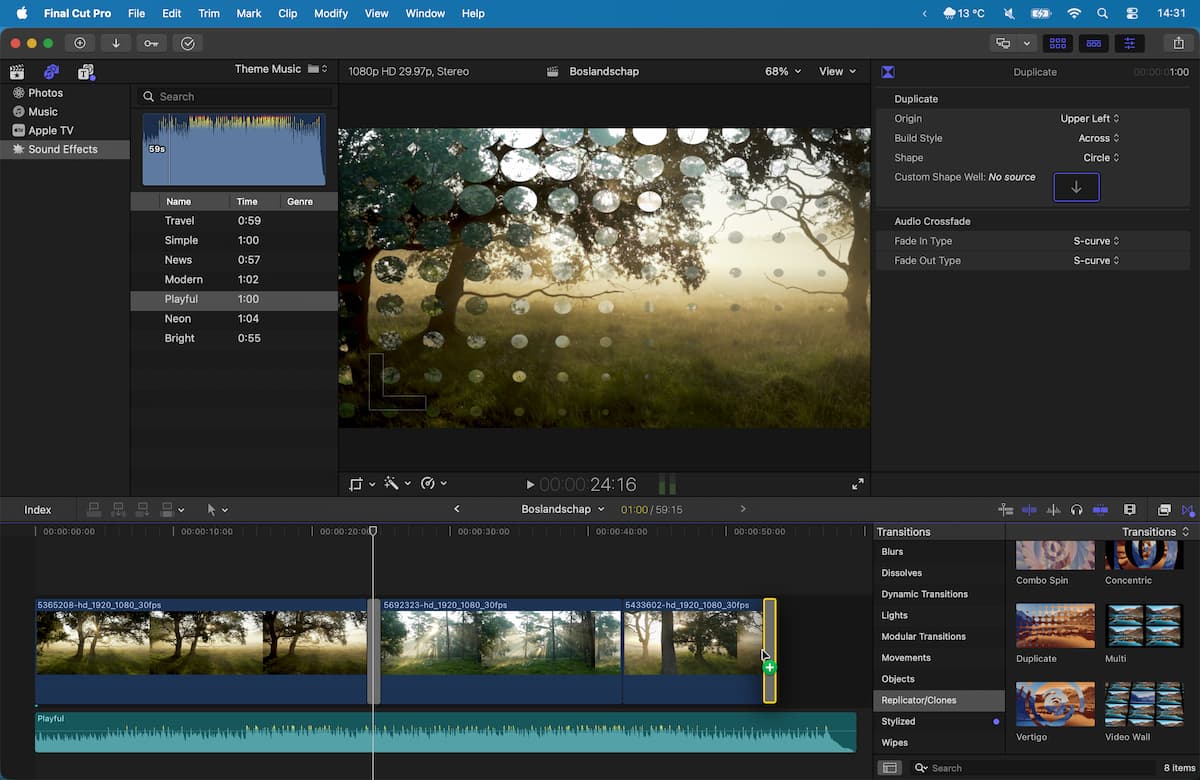The width and height of the screenshot is (1200, 780).
Task: Show the Effects browser icon
Action: [1164, 510]
